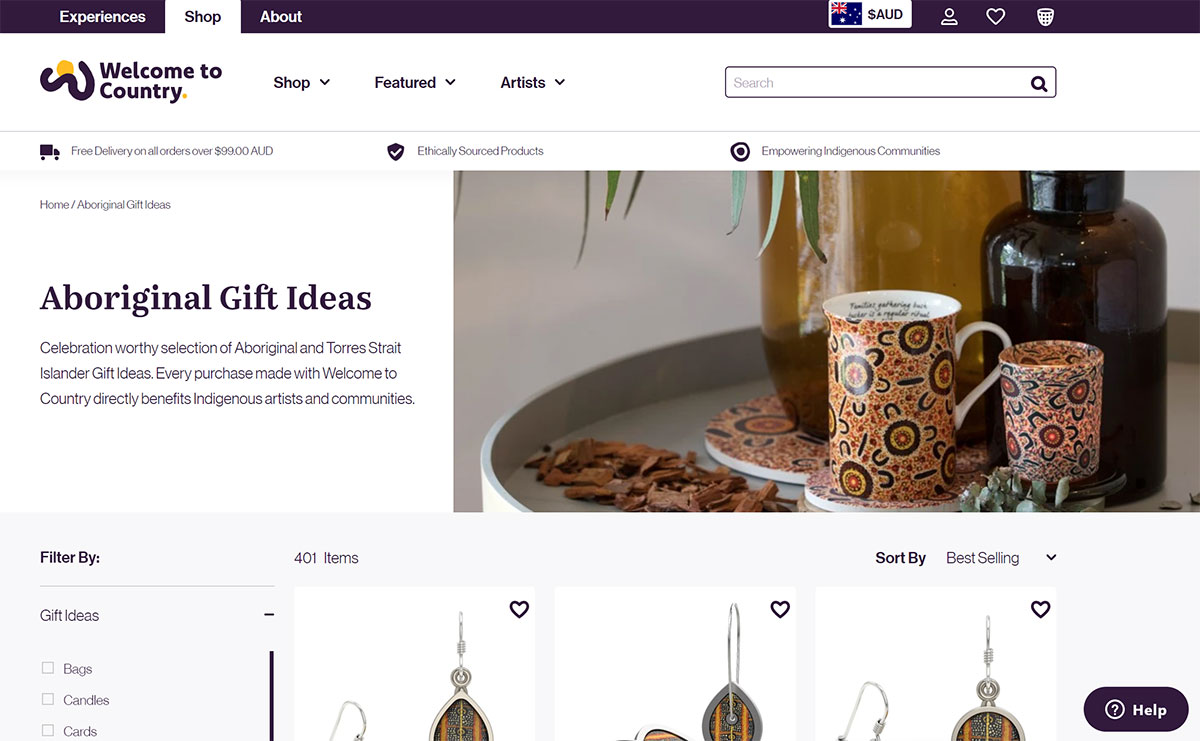This screenshot has width=1200, height=741.
Task: Expand the Shop navigation dropdown
Action: pos(302,83)
